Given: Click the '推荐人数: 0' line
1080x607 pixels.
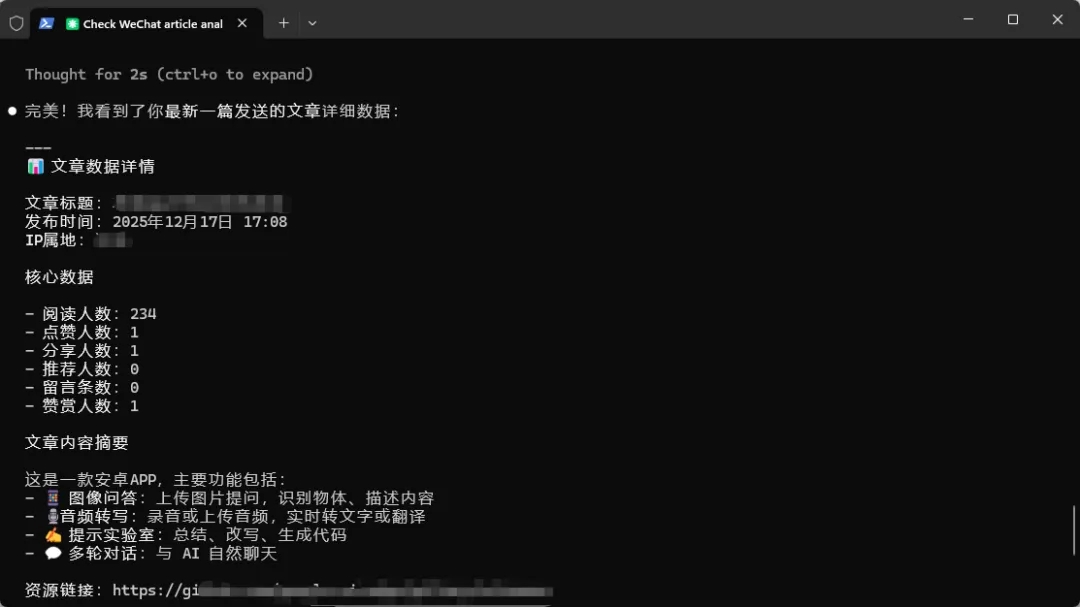Looking at the screenshot, I should (x=82, y=369).
